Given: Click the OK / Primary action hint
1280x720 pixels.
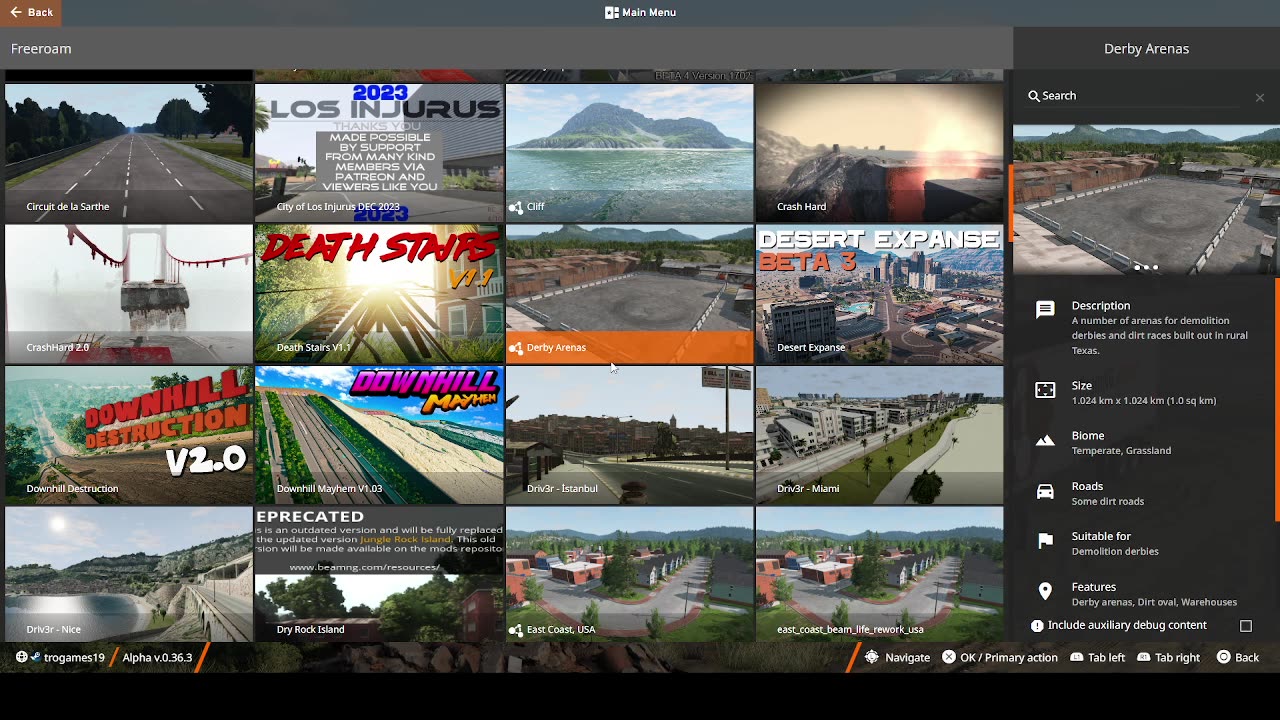Looking at the screenshot, I should click(999, 658).
